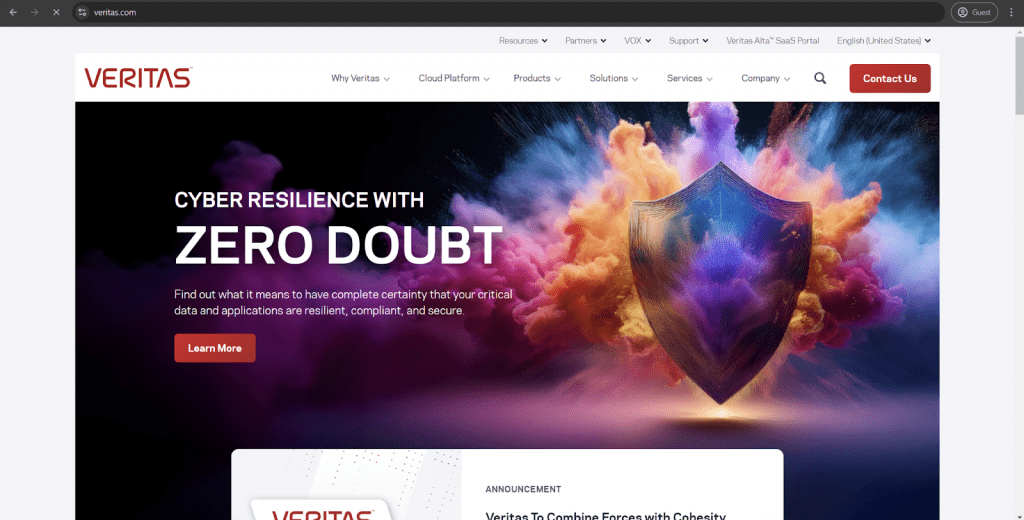Click the browser forward arrow
The width and height of the screenshot is (1024, 520).
coord(35,12)
